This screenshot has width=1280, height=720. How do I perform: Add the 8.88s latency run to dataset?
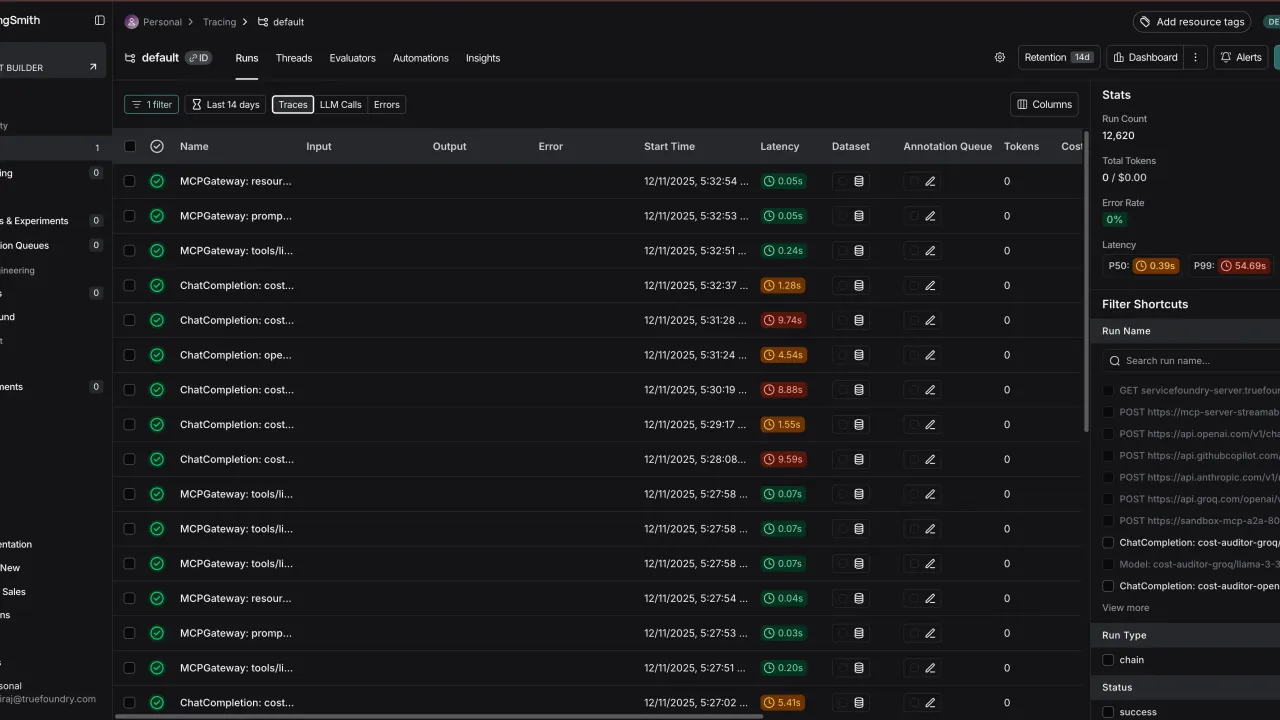[859, 390]
